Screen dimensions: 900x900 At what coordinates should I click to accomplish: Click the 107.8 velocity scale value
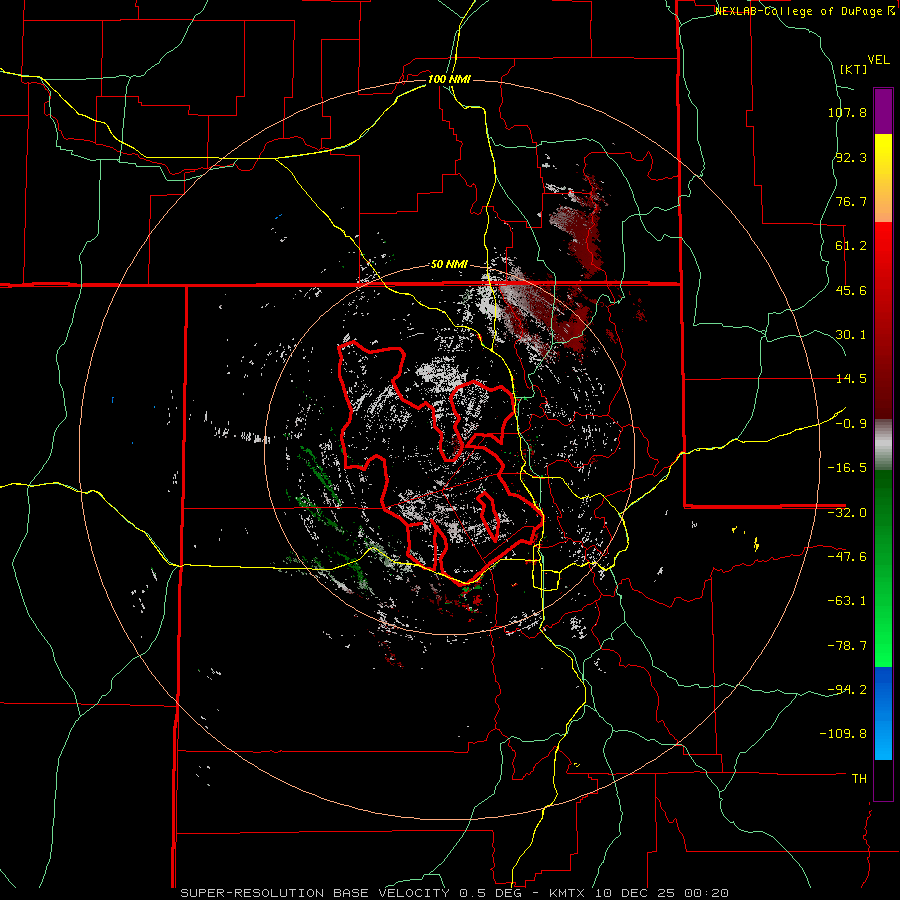click(x=847, y=112)
